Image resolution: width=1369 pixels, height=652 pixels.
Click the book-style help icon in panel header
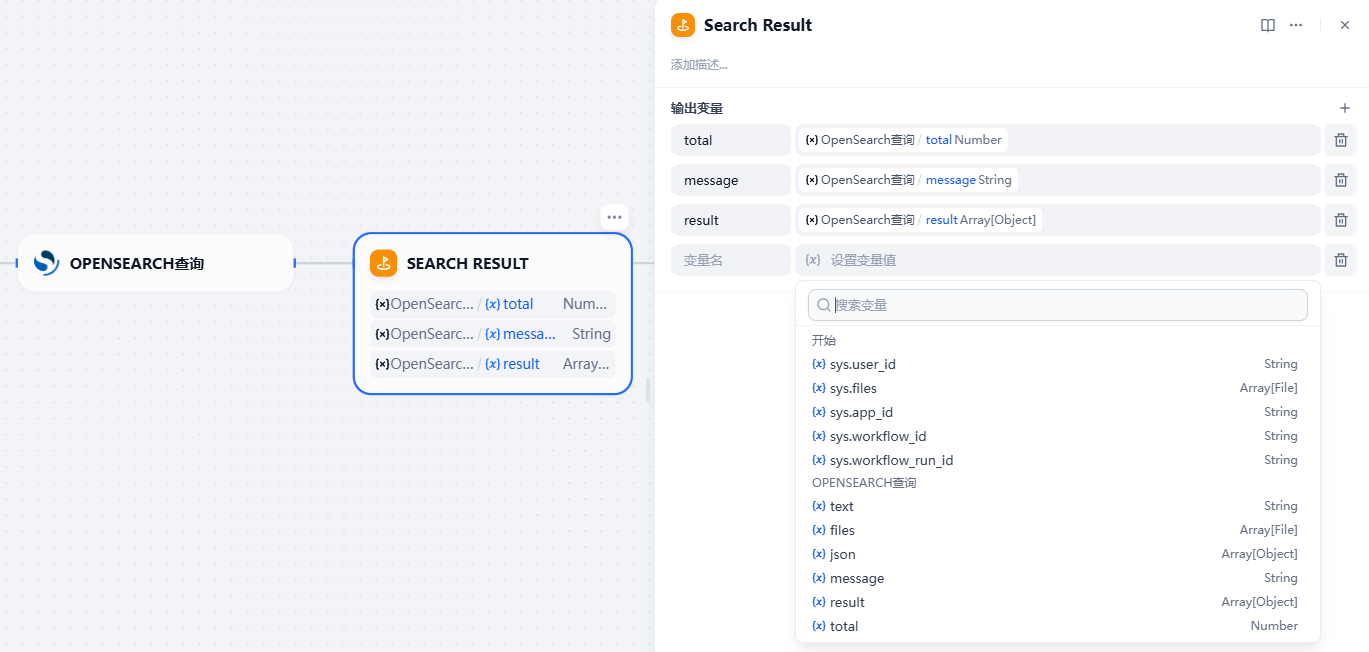pos(1268,25)
